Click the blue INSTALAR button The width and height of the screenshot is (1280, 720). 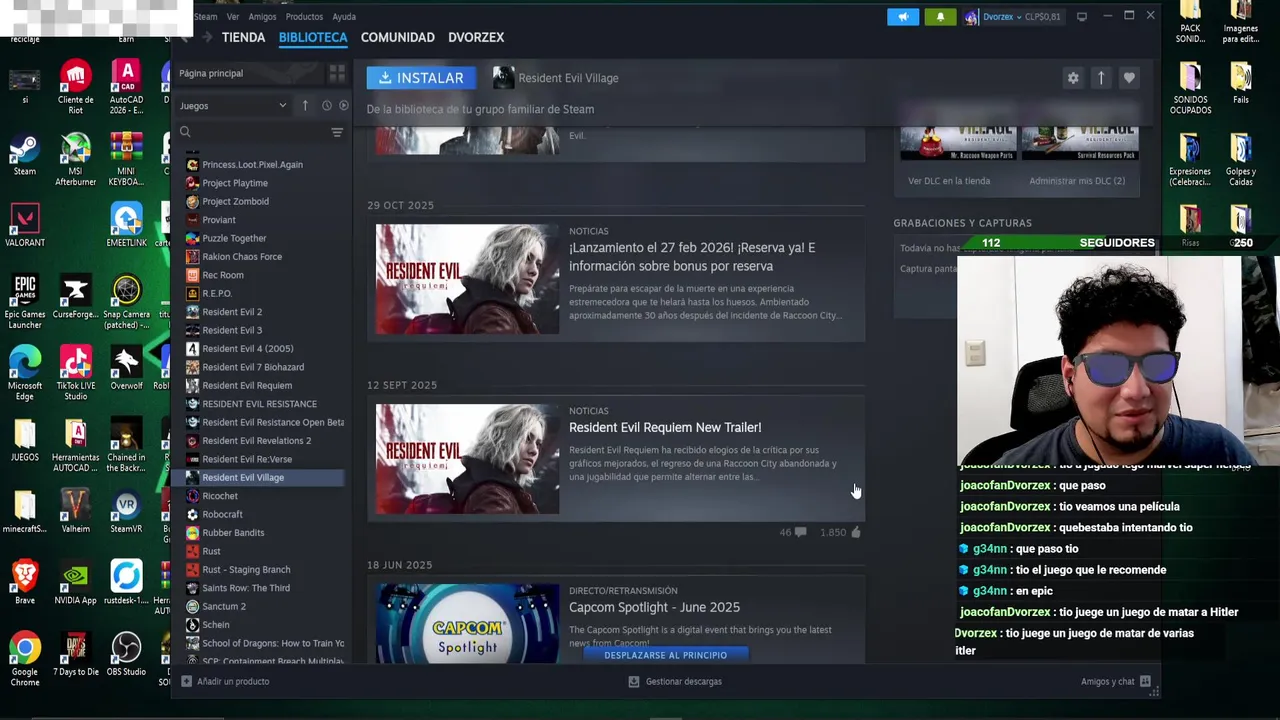(x=421, y=78)
